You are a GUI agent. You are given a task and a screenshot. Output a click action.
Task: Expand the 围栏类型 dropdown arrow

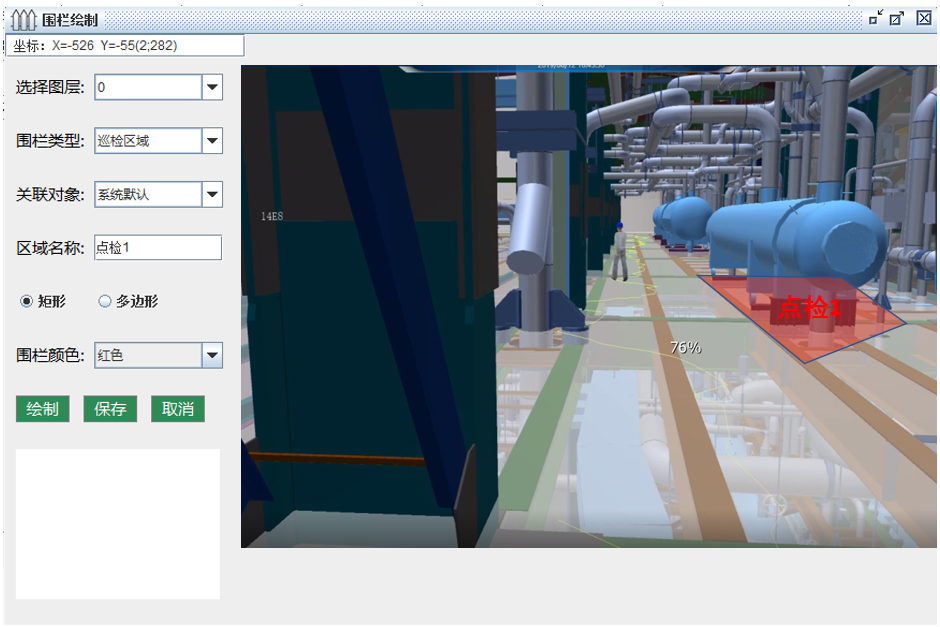[212, 141]
